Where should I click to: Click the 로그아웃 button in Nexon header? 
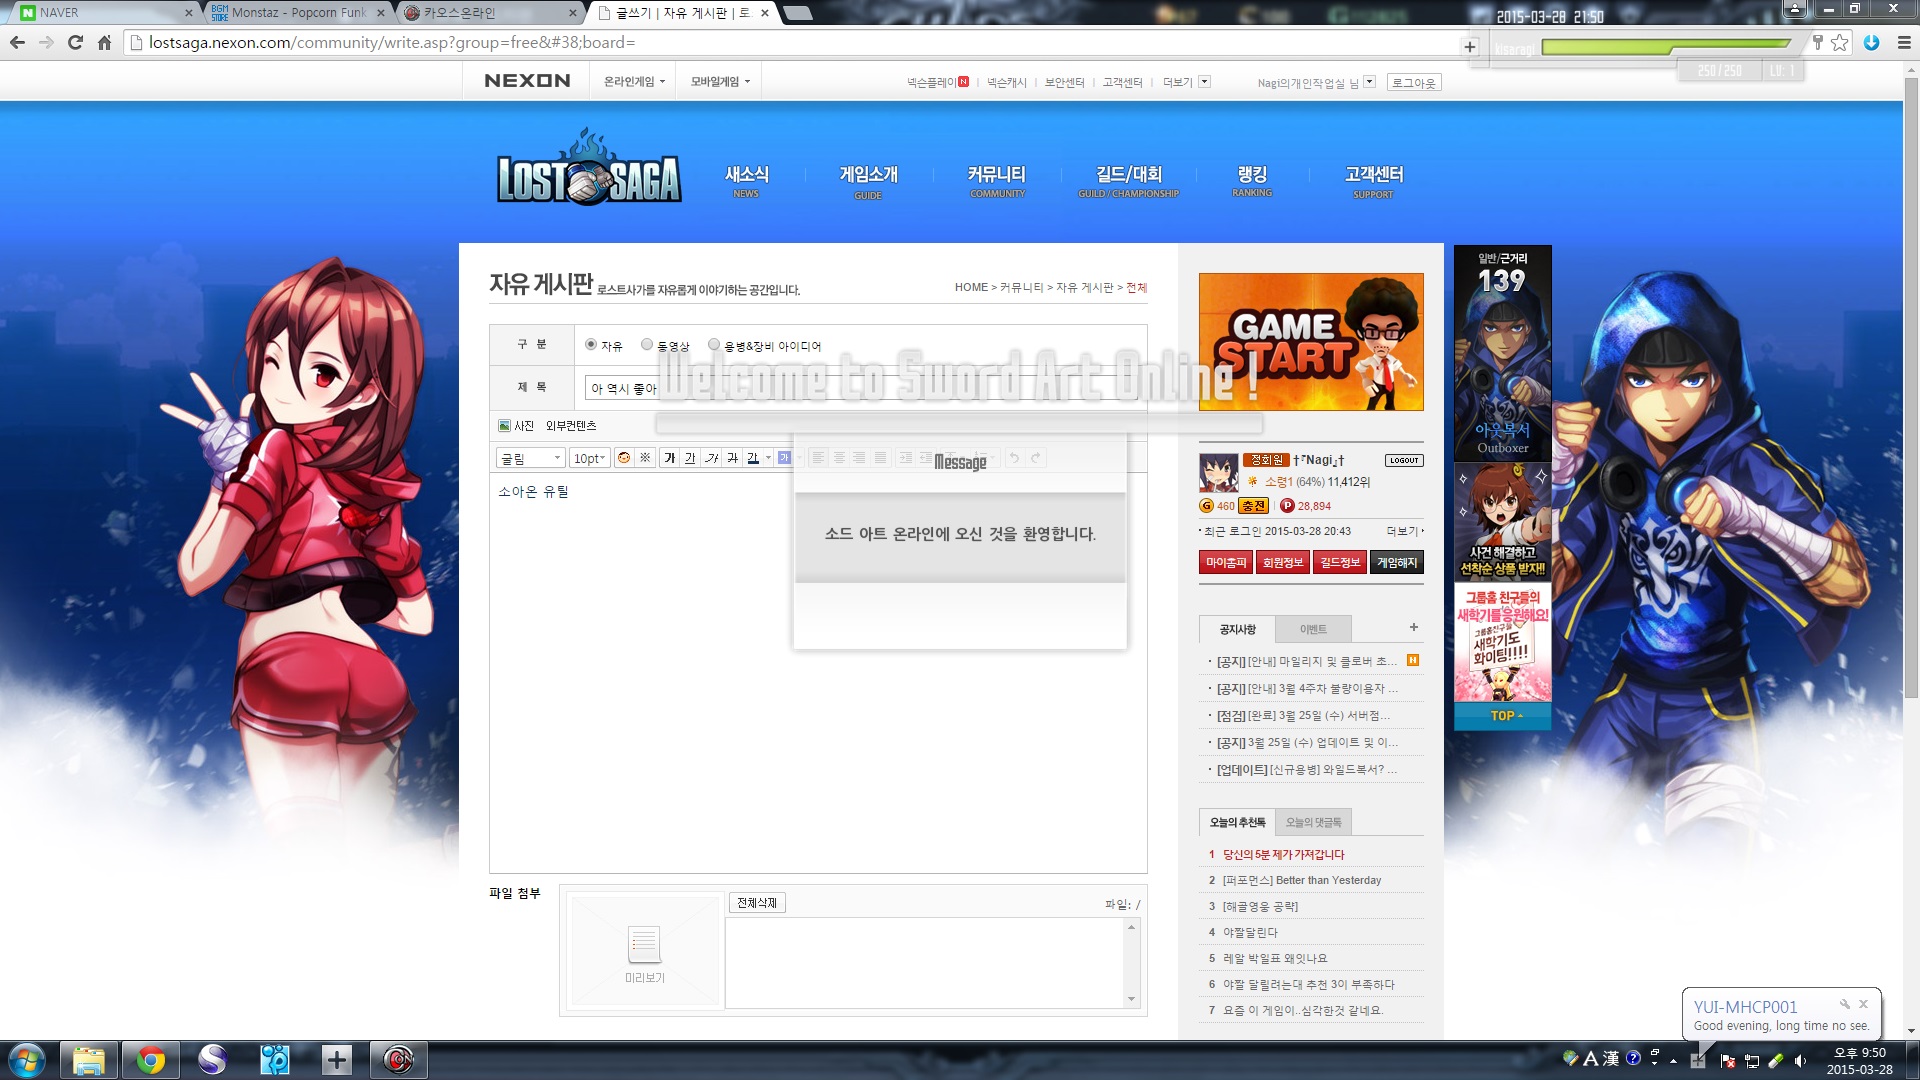(1414, 83)
